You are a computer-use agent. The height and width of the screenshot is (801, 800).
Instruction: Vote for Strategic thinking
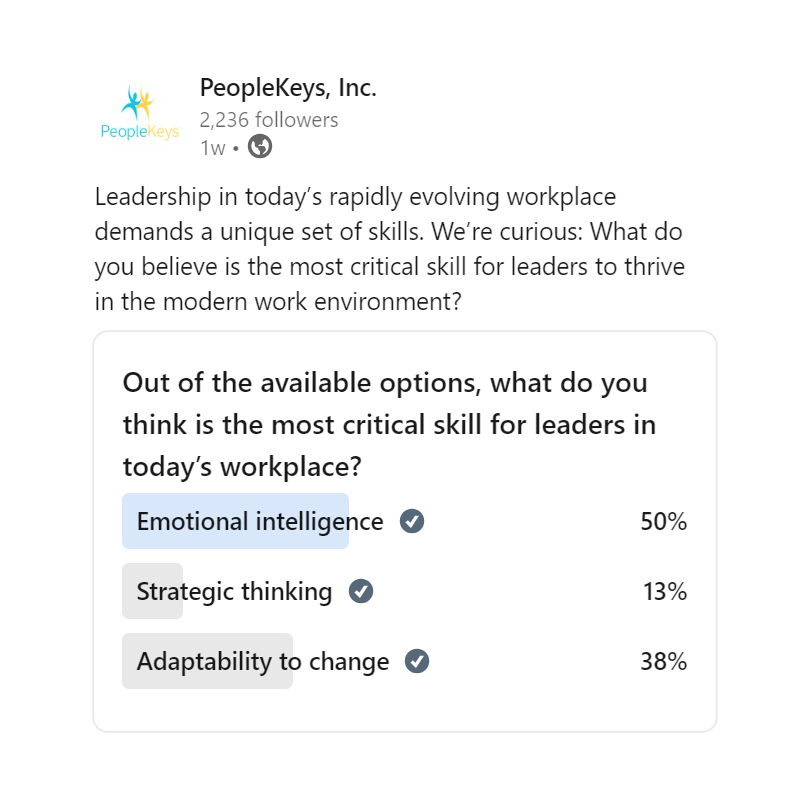pyautogui.click(x=235, y=591)
